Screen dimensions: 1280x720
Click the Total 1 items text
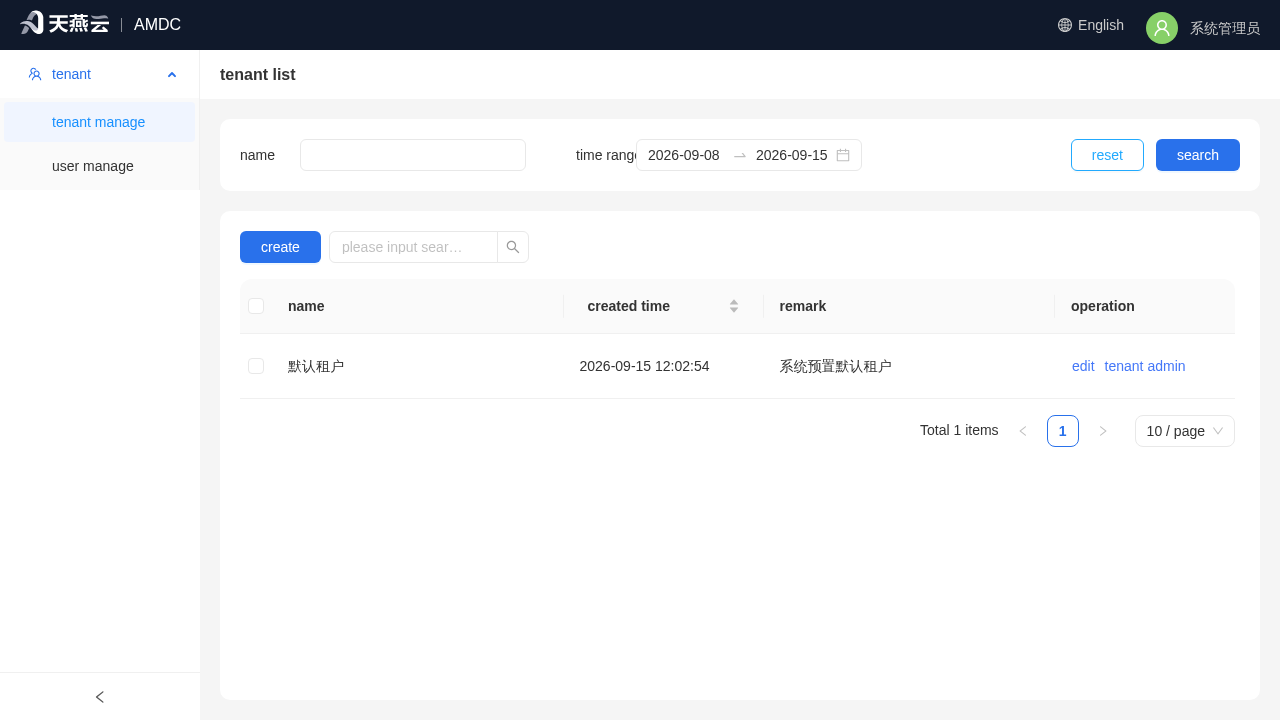coord(959,430)
